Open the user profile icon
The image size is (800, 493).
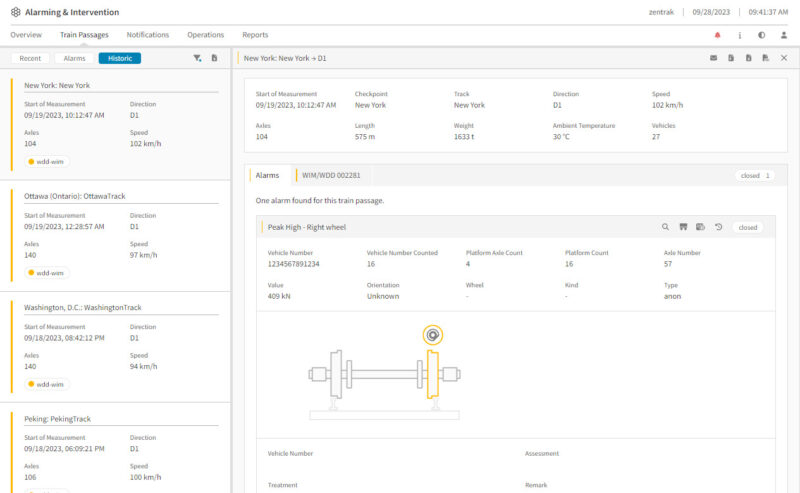point(784,35)
